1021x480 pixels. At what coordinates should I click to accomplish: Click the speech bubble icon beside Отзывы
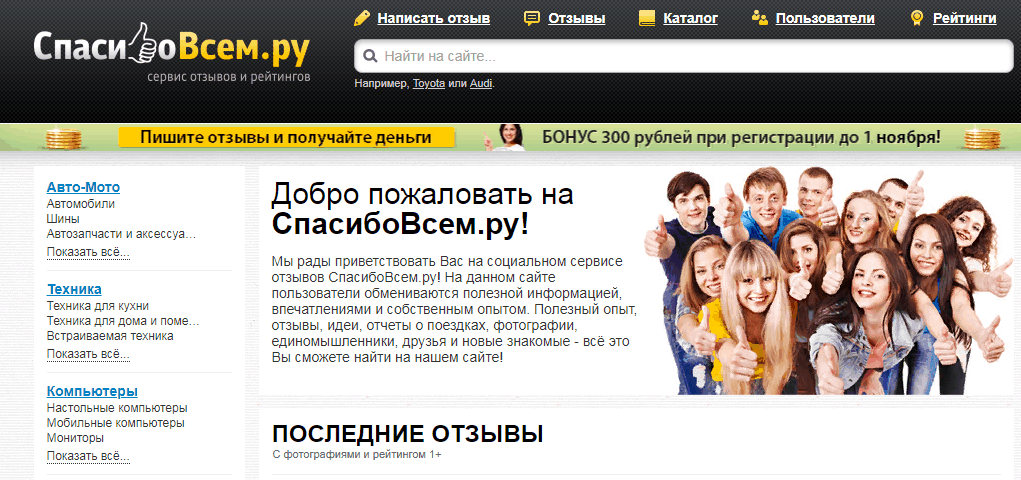[532, 18]
